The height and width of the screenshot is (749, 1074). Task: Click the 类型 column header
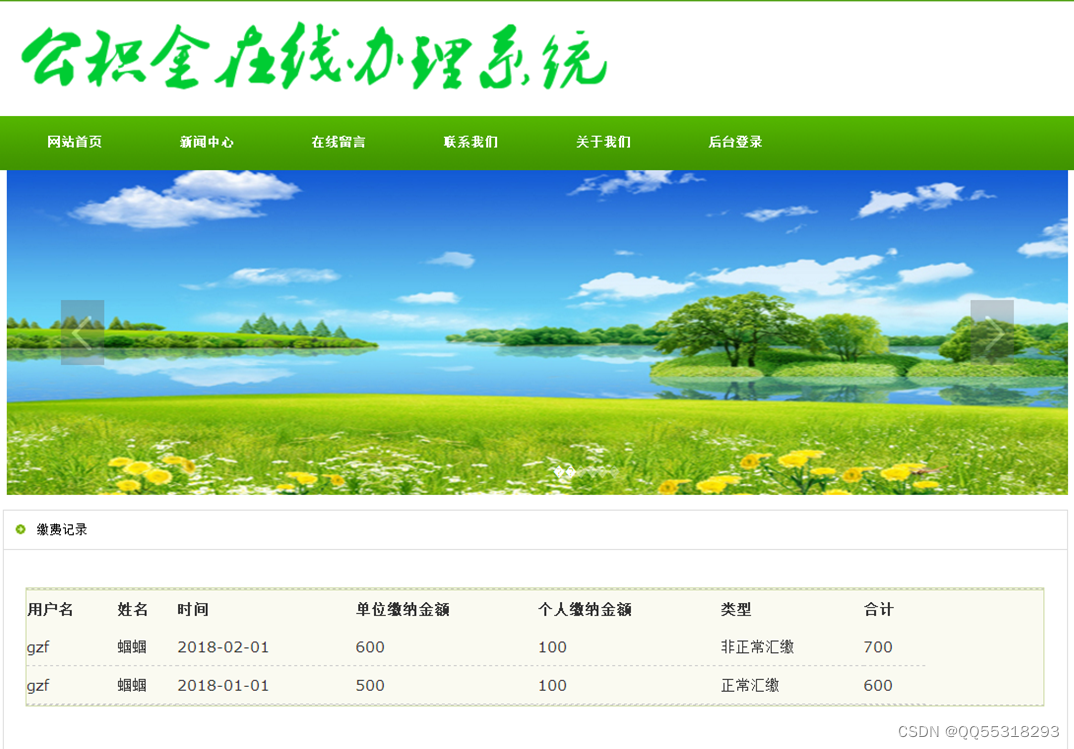click(x=736, y=609)
